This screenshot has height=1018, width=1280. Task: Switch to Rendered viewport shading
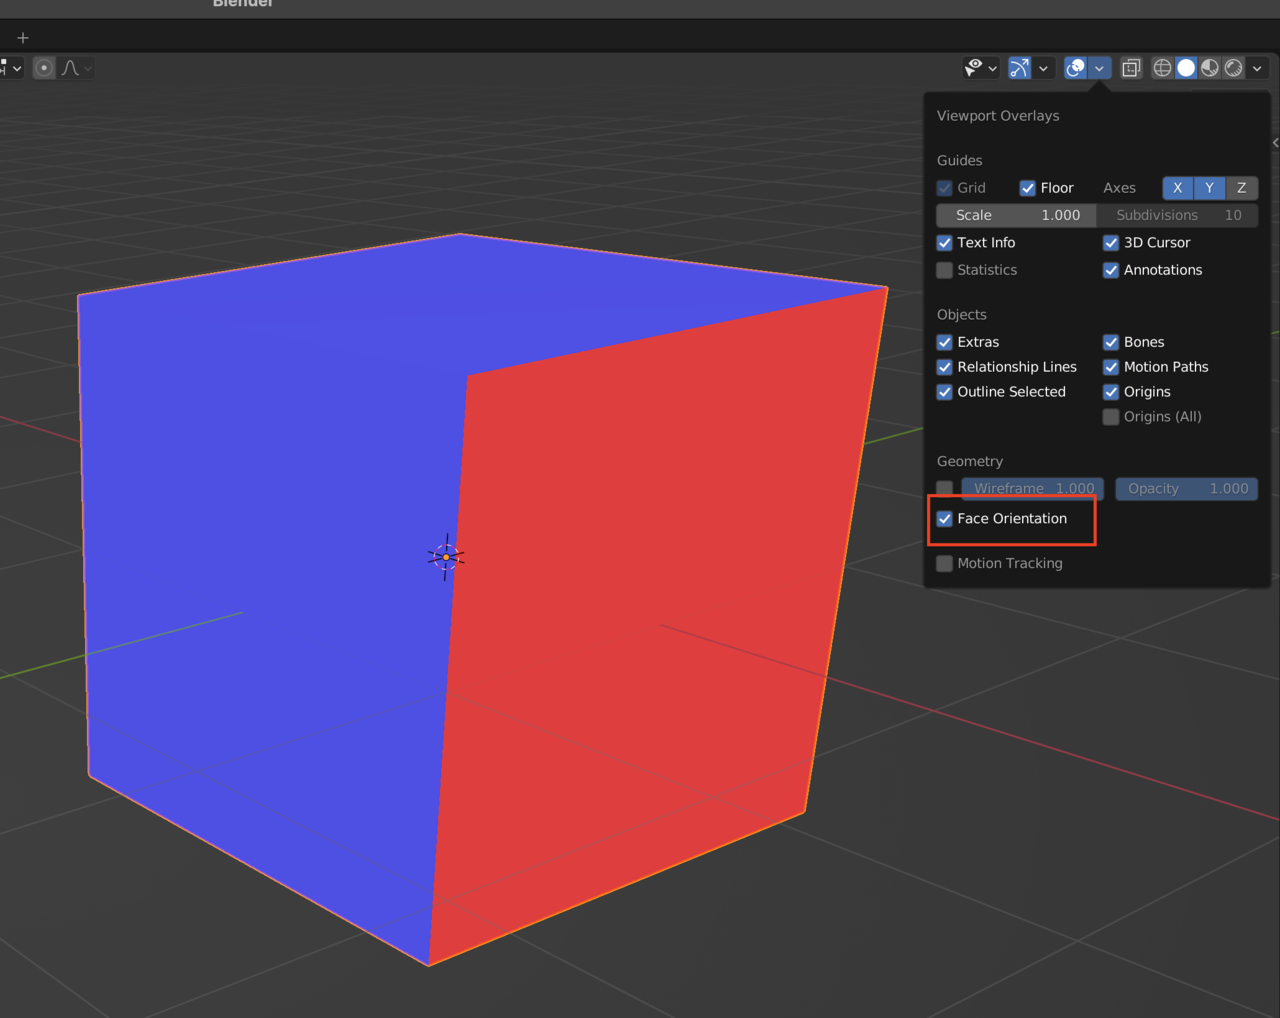coord(1234,68)
